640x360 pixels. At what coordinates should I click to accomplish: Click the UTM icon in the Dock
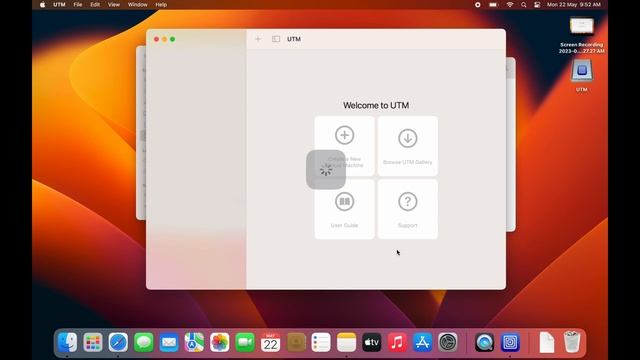(x=510, y=342)
